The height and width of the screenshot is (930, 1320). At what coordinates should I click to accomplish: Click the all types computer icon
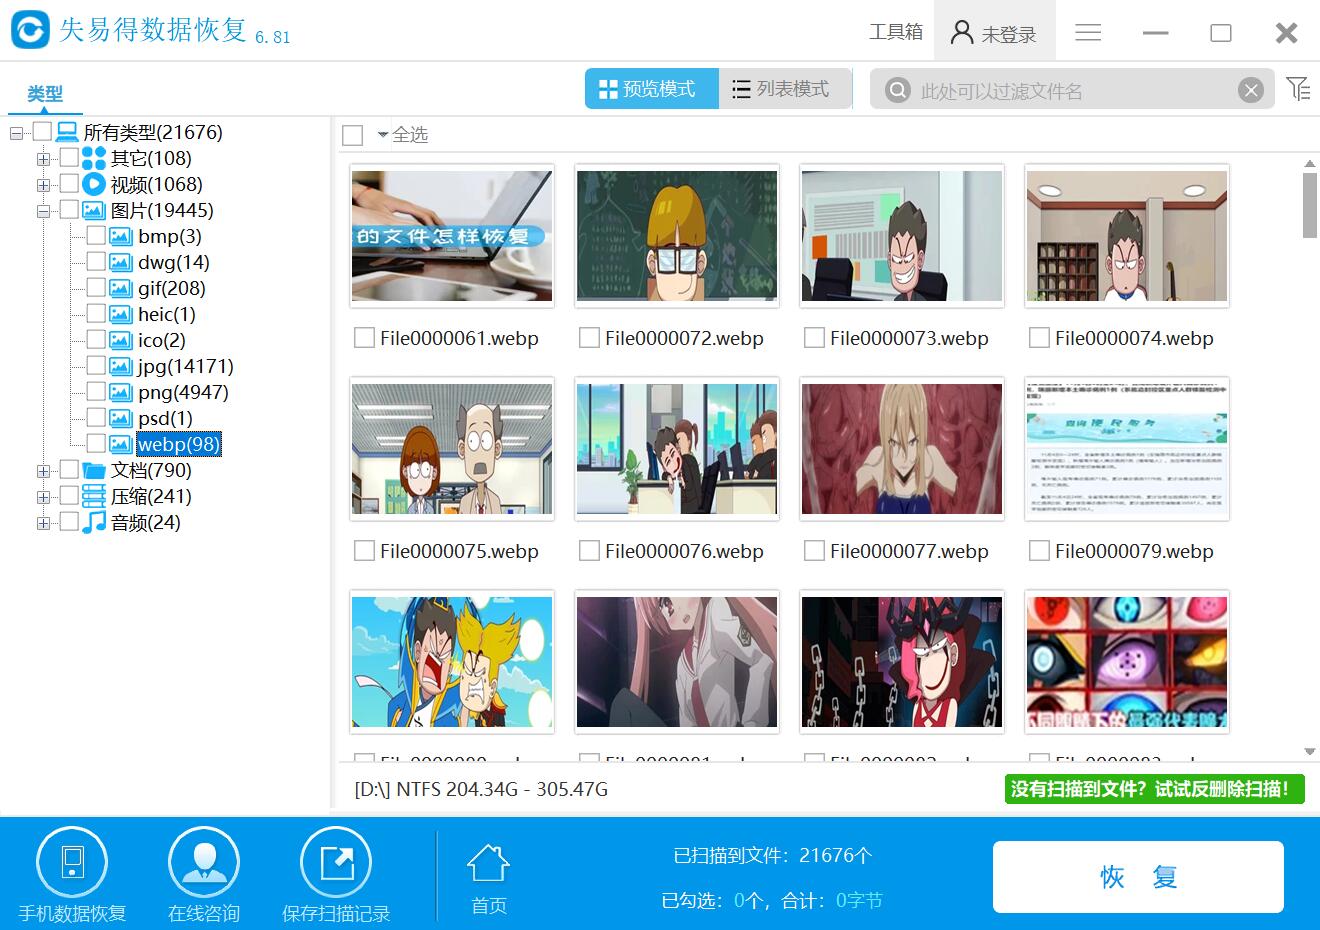pos(67,132)
